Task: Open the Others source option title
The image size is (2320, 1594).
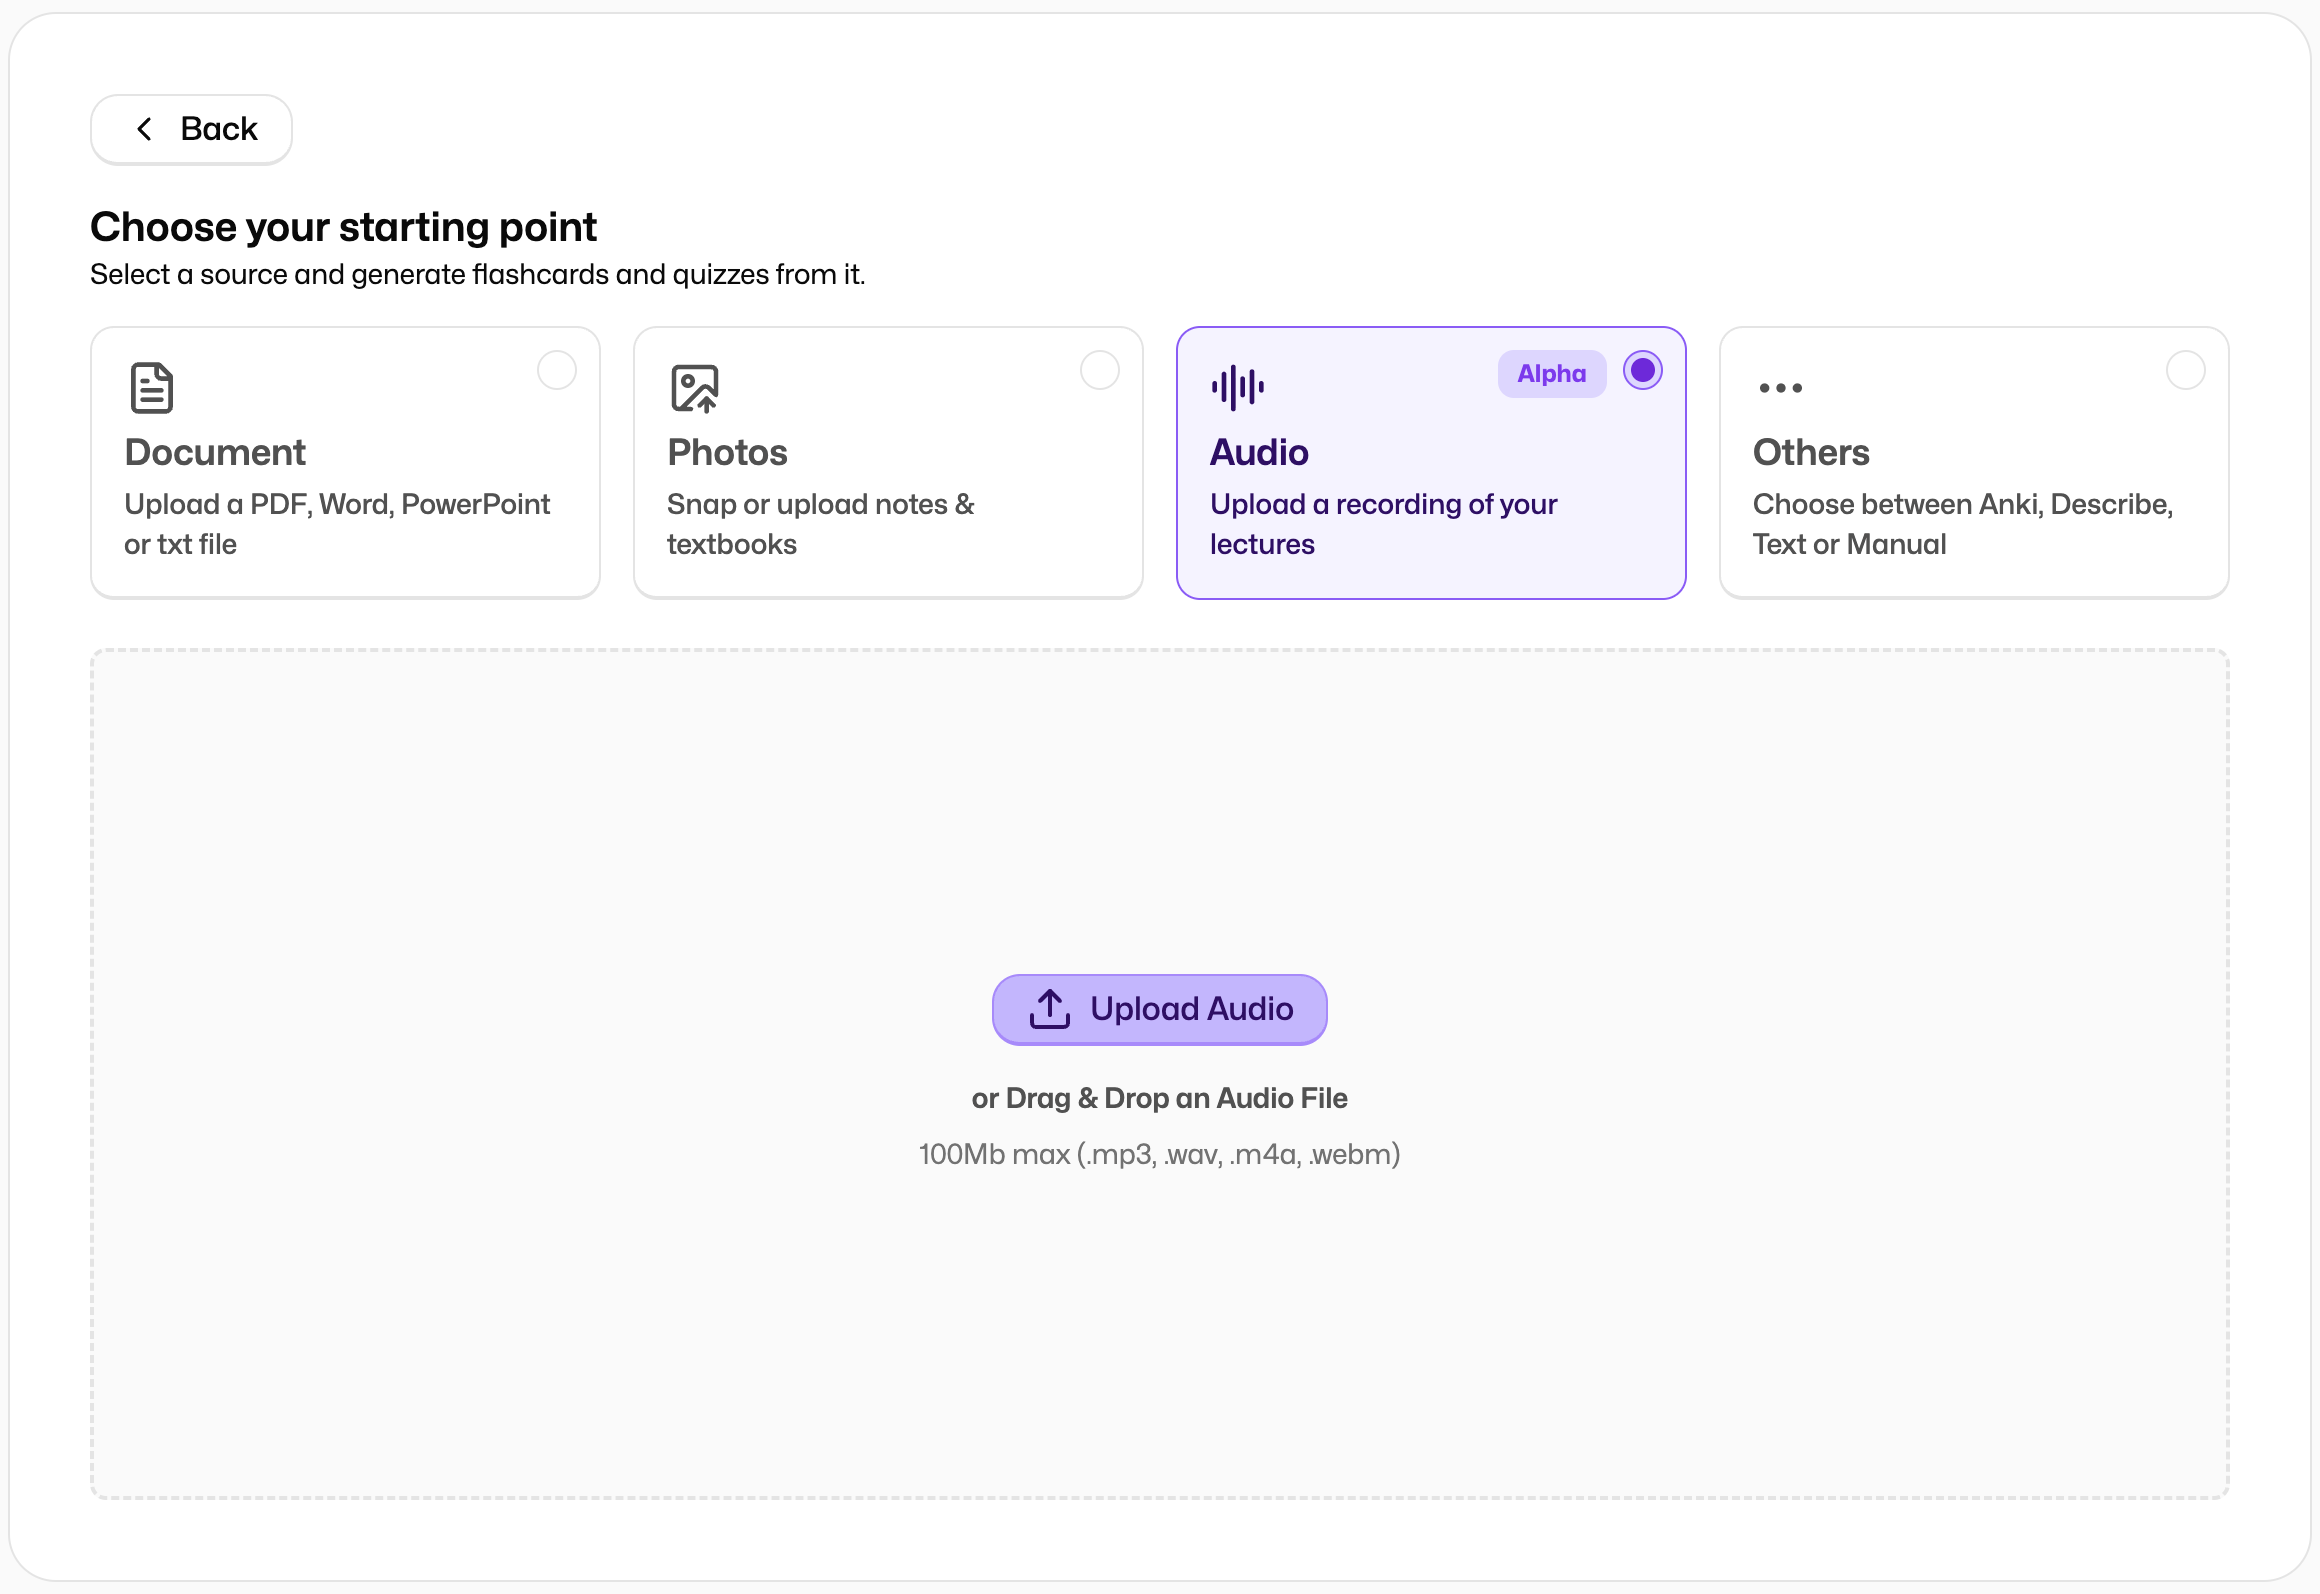Action: pos(1811,453)
